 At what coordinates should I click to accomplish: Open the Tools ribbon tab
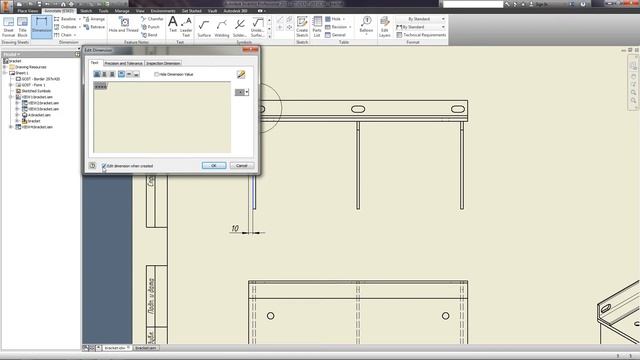[104, 11]
